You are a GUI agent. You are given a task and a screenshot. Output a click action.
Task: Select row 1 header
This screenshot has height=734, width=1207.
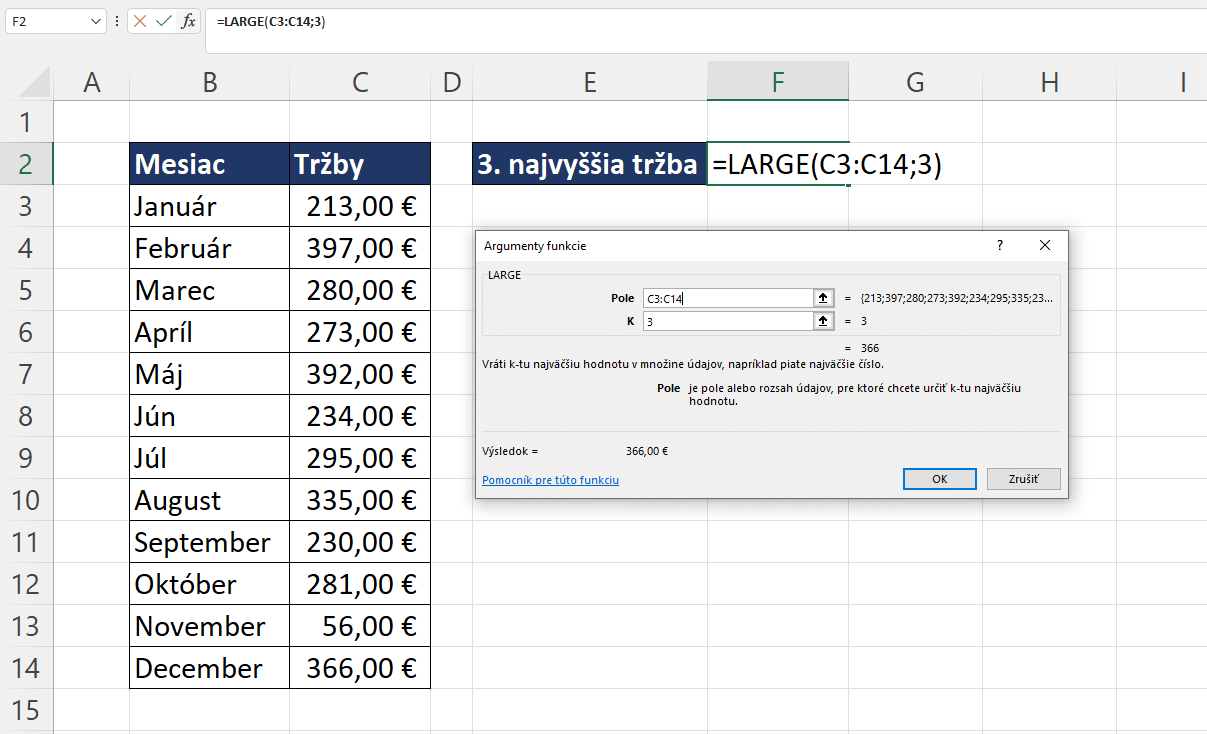[x=26, y=122]
